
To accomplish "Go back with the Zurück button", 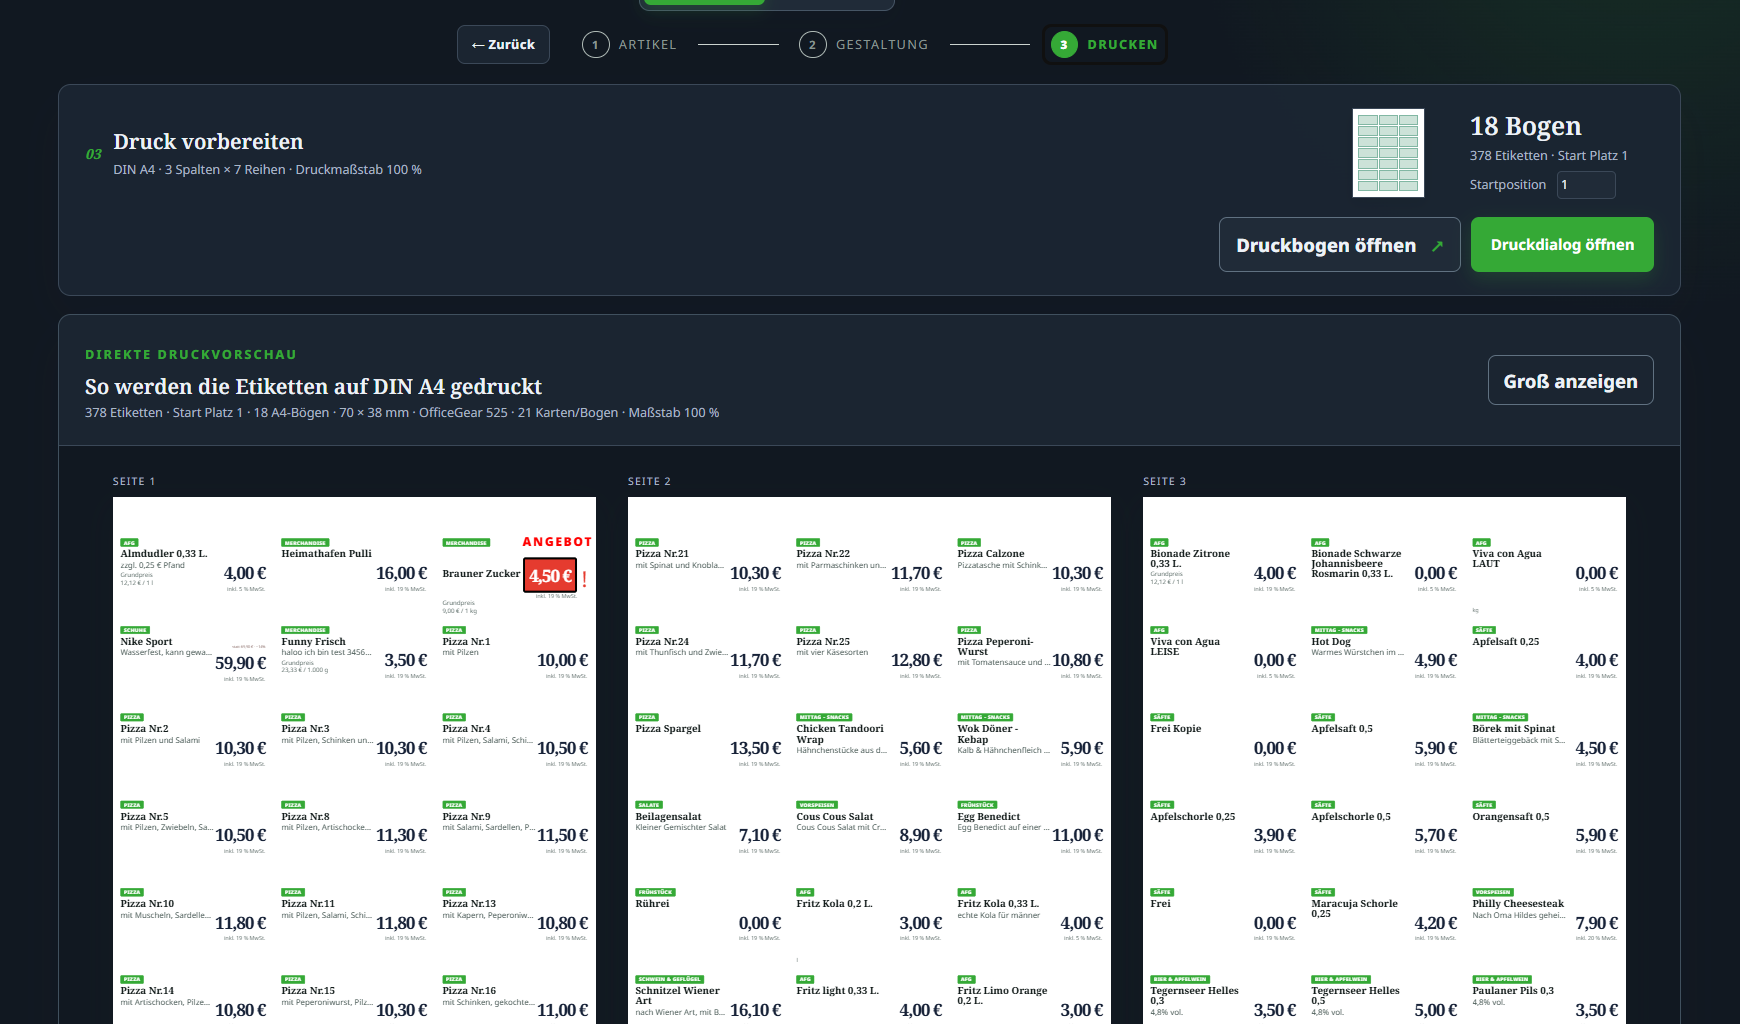I will point(503,44).
